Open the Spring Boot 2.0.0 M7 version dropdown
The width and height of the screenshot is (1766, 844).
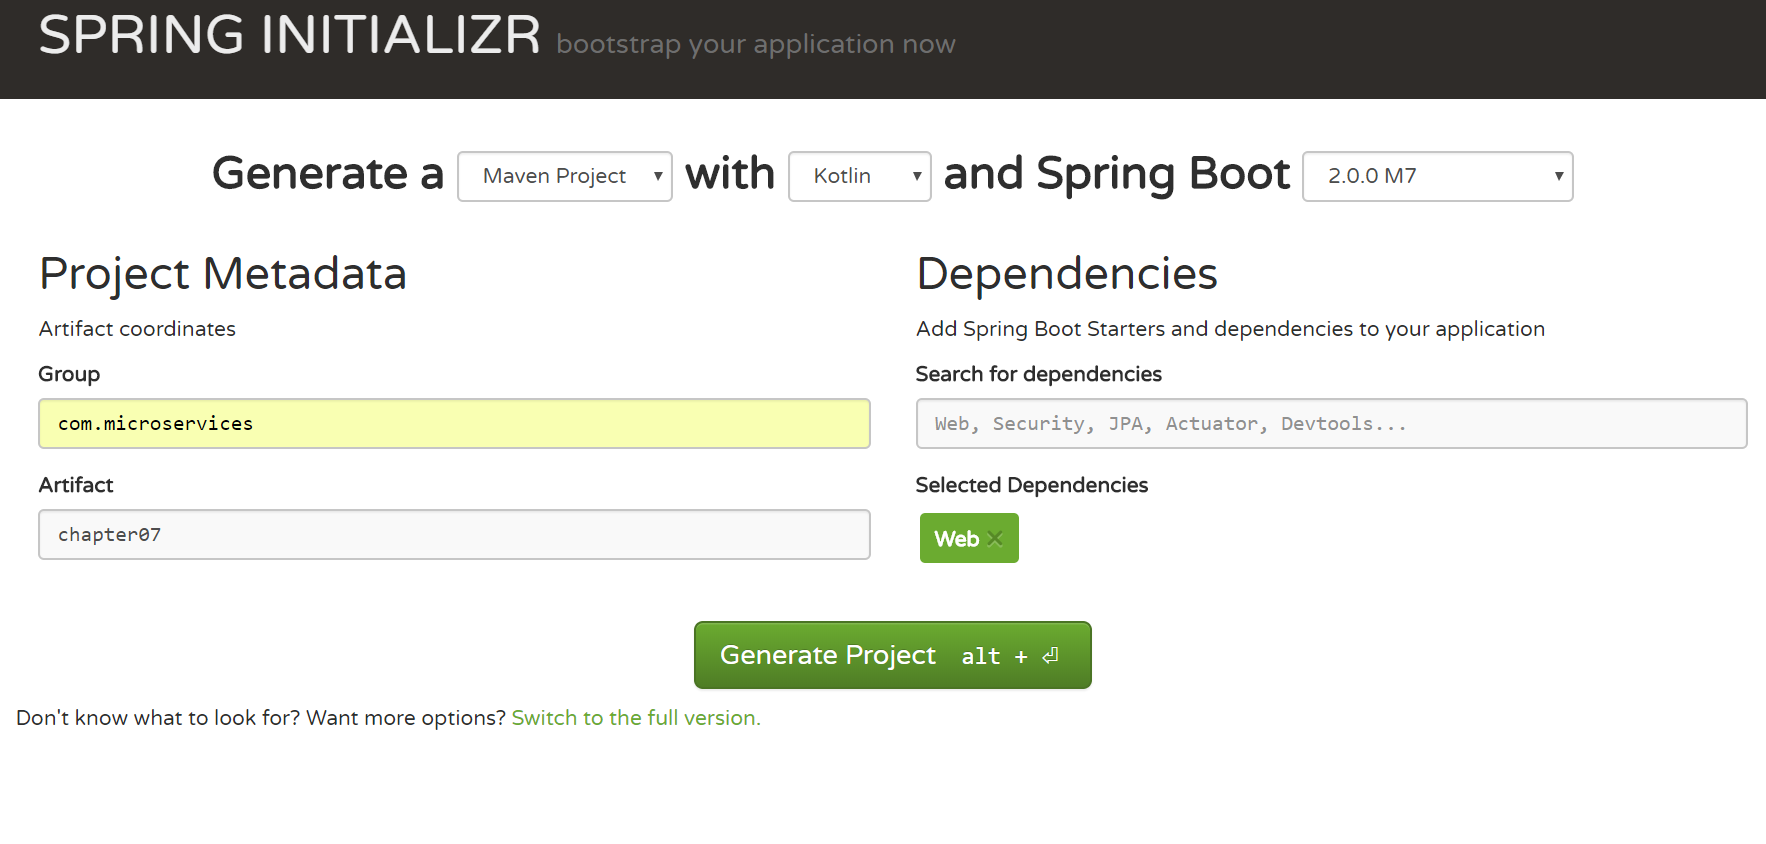1438,176
